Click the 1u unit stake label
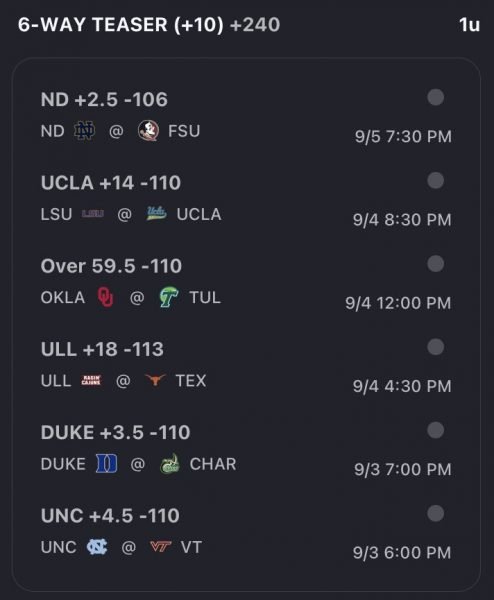494x600 pixels. pos(469,25)
